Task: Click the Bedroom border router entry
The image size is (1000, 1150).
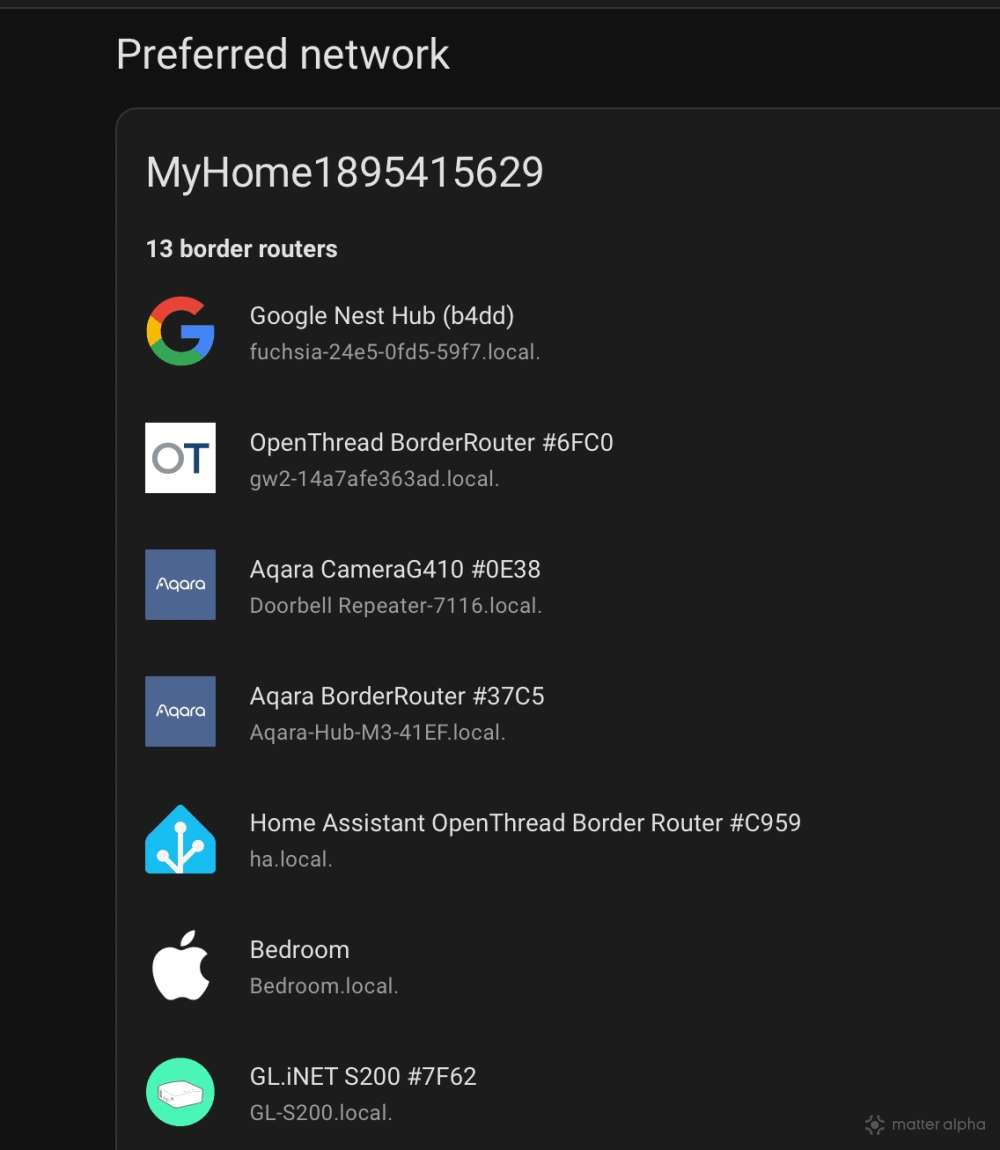Action: coord(299,950)
